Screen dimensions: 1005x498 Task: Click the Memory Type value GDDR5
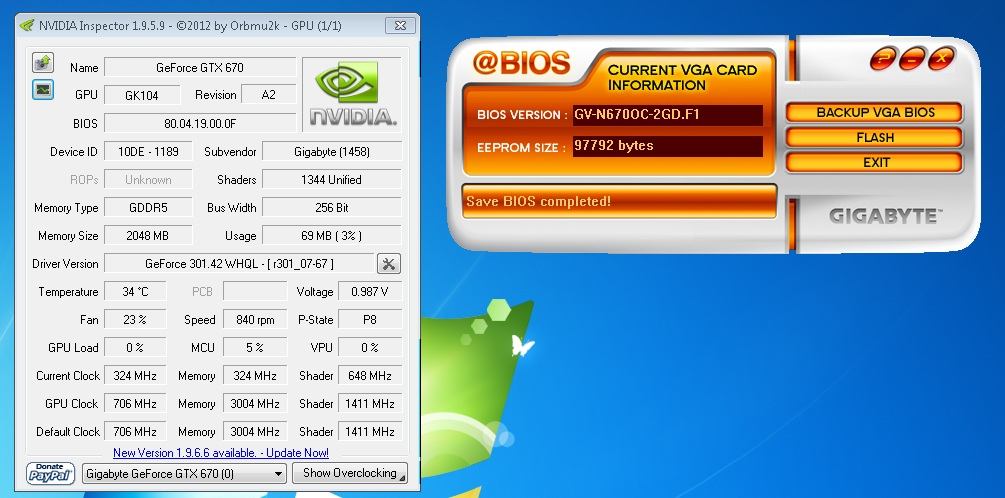pos(148,208)
